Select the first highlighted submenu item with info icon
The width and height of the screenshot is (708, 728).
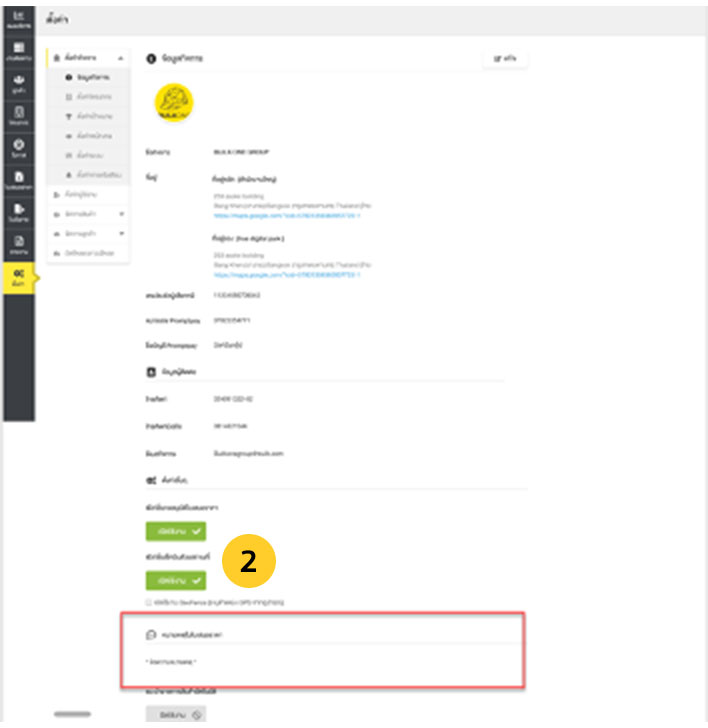[90, 77]
